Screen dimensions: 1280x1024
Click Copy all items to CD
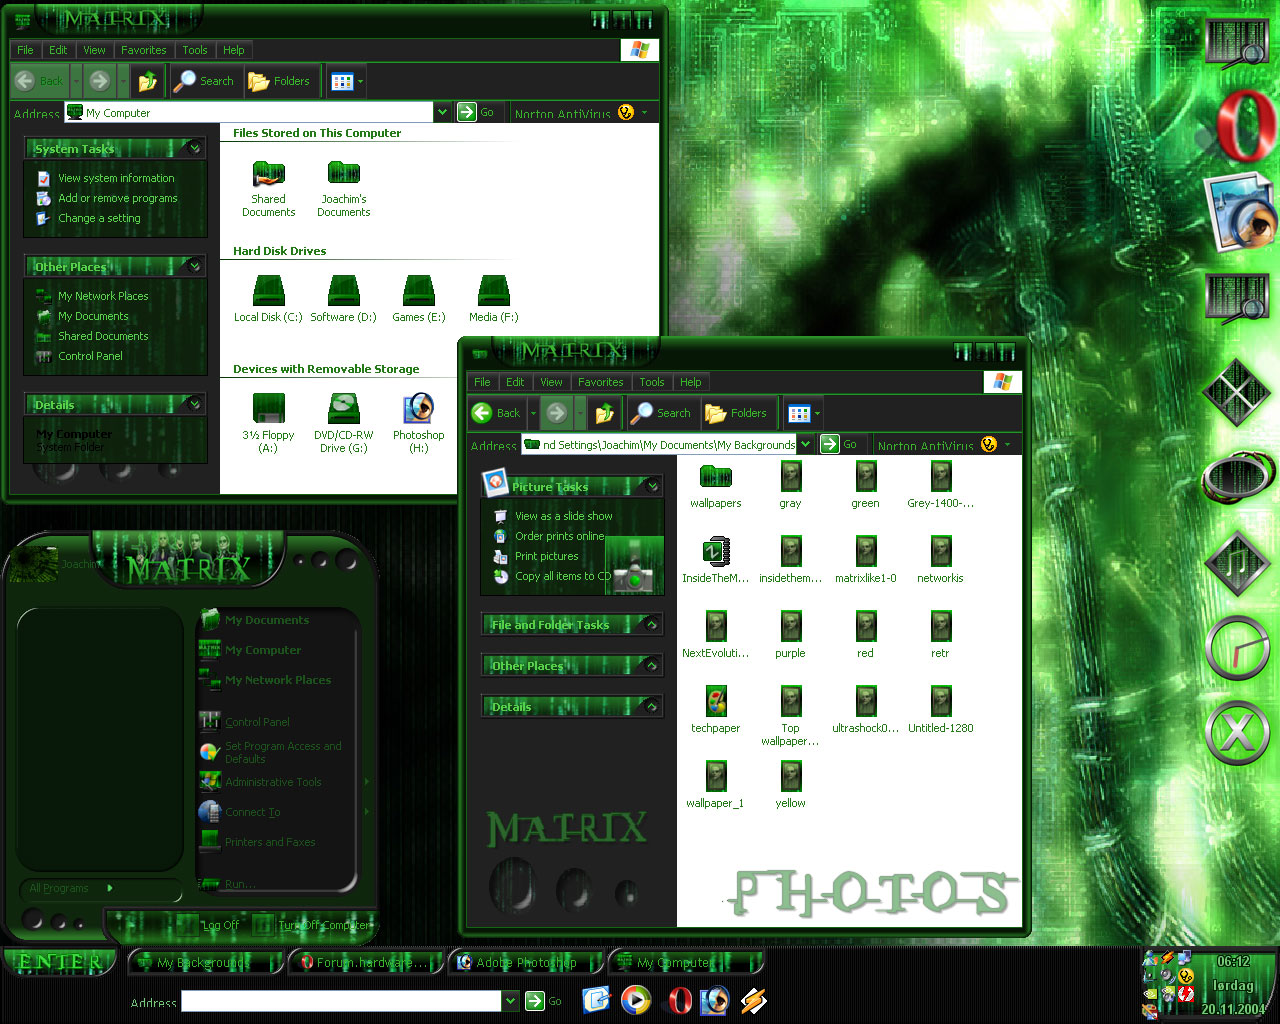[563, 576]
